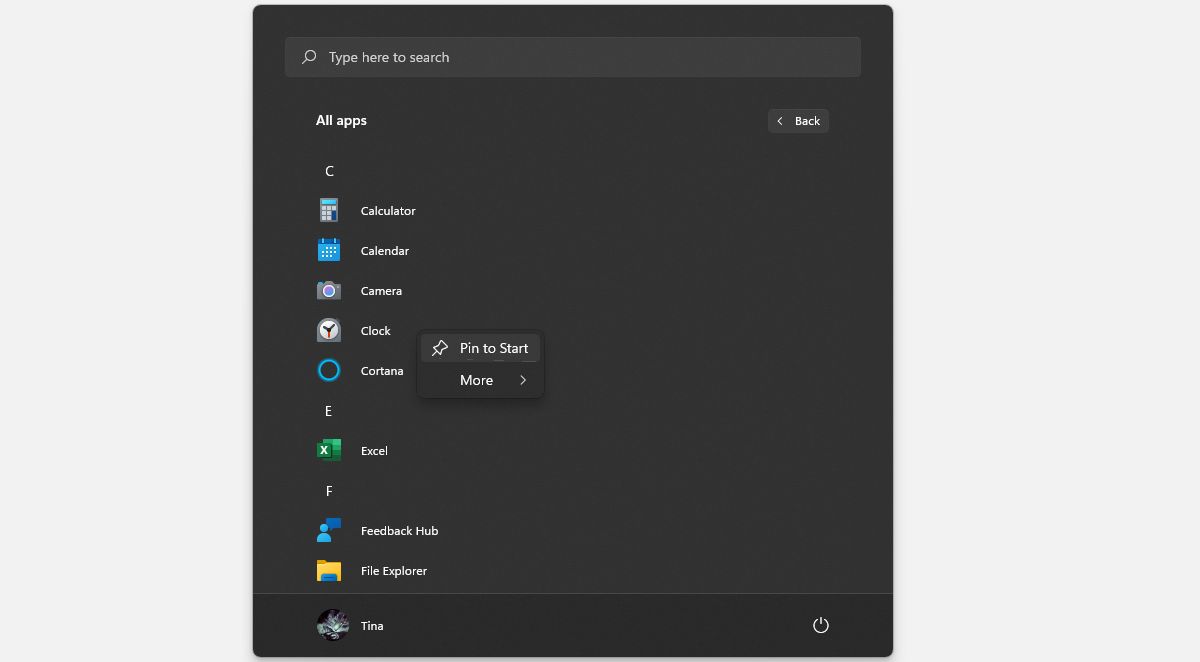Open the Feedback Hub icon
The image size is (1200, 662).
329,530
